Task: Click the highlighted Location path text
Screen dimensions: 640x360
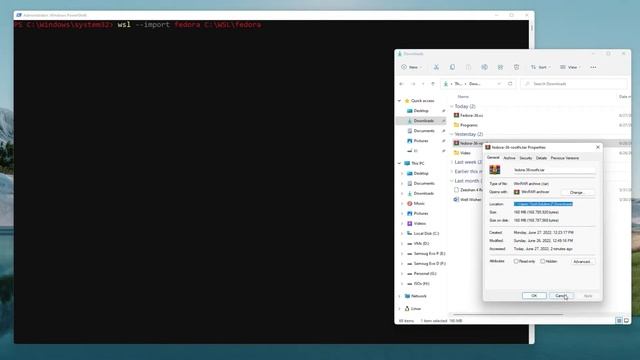Action: 543,204
